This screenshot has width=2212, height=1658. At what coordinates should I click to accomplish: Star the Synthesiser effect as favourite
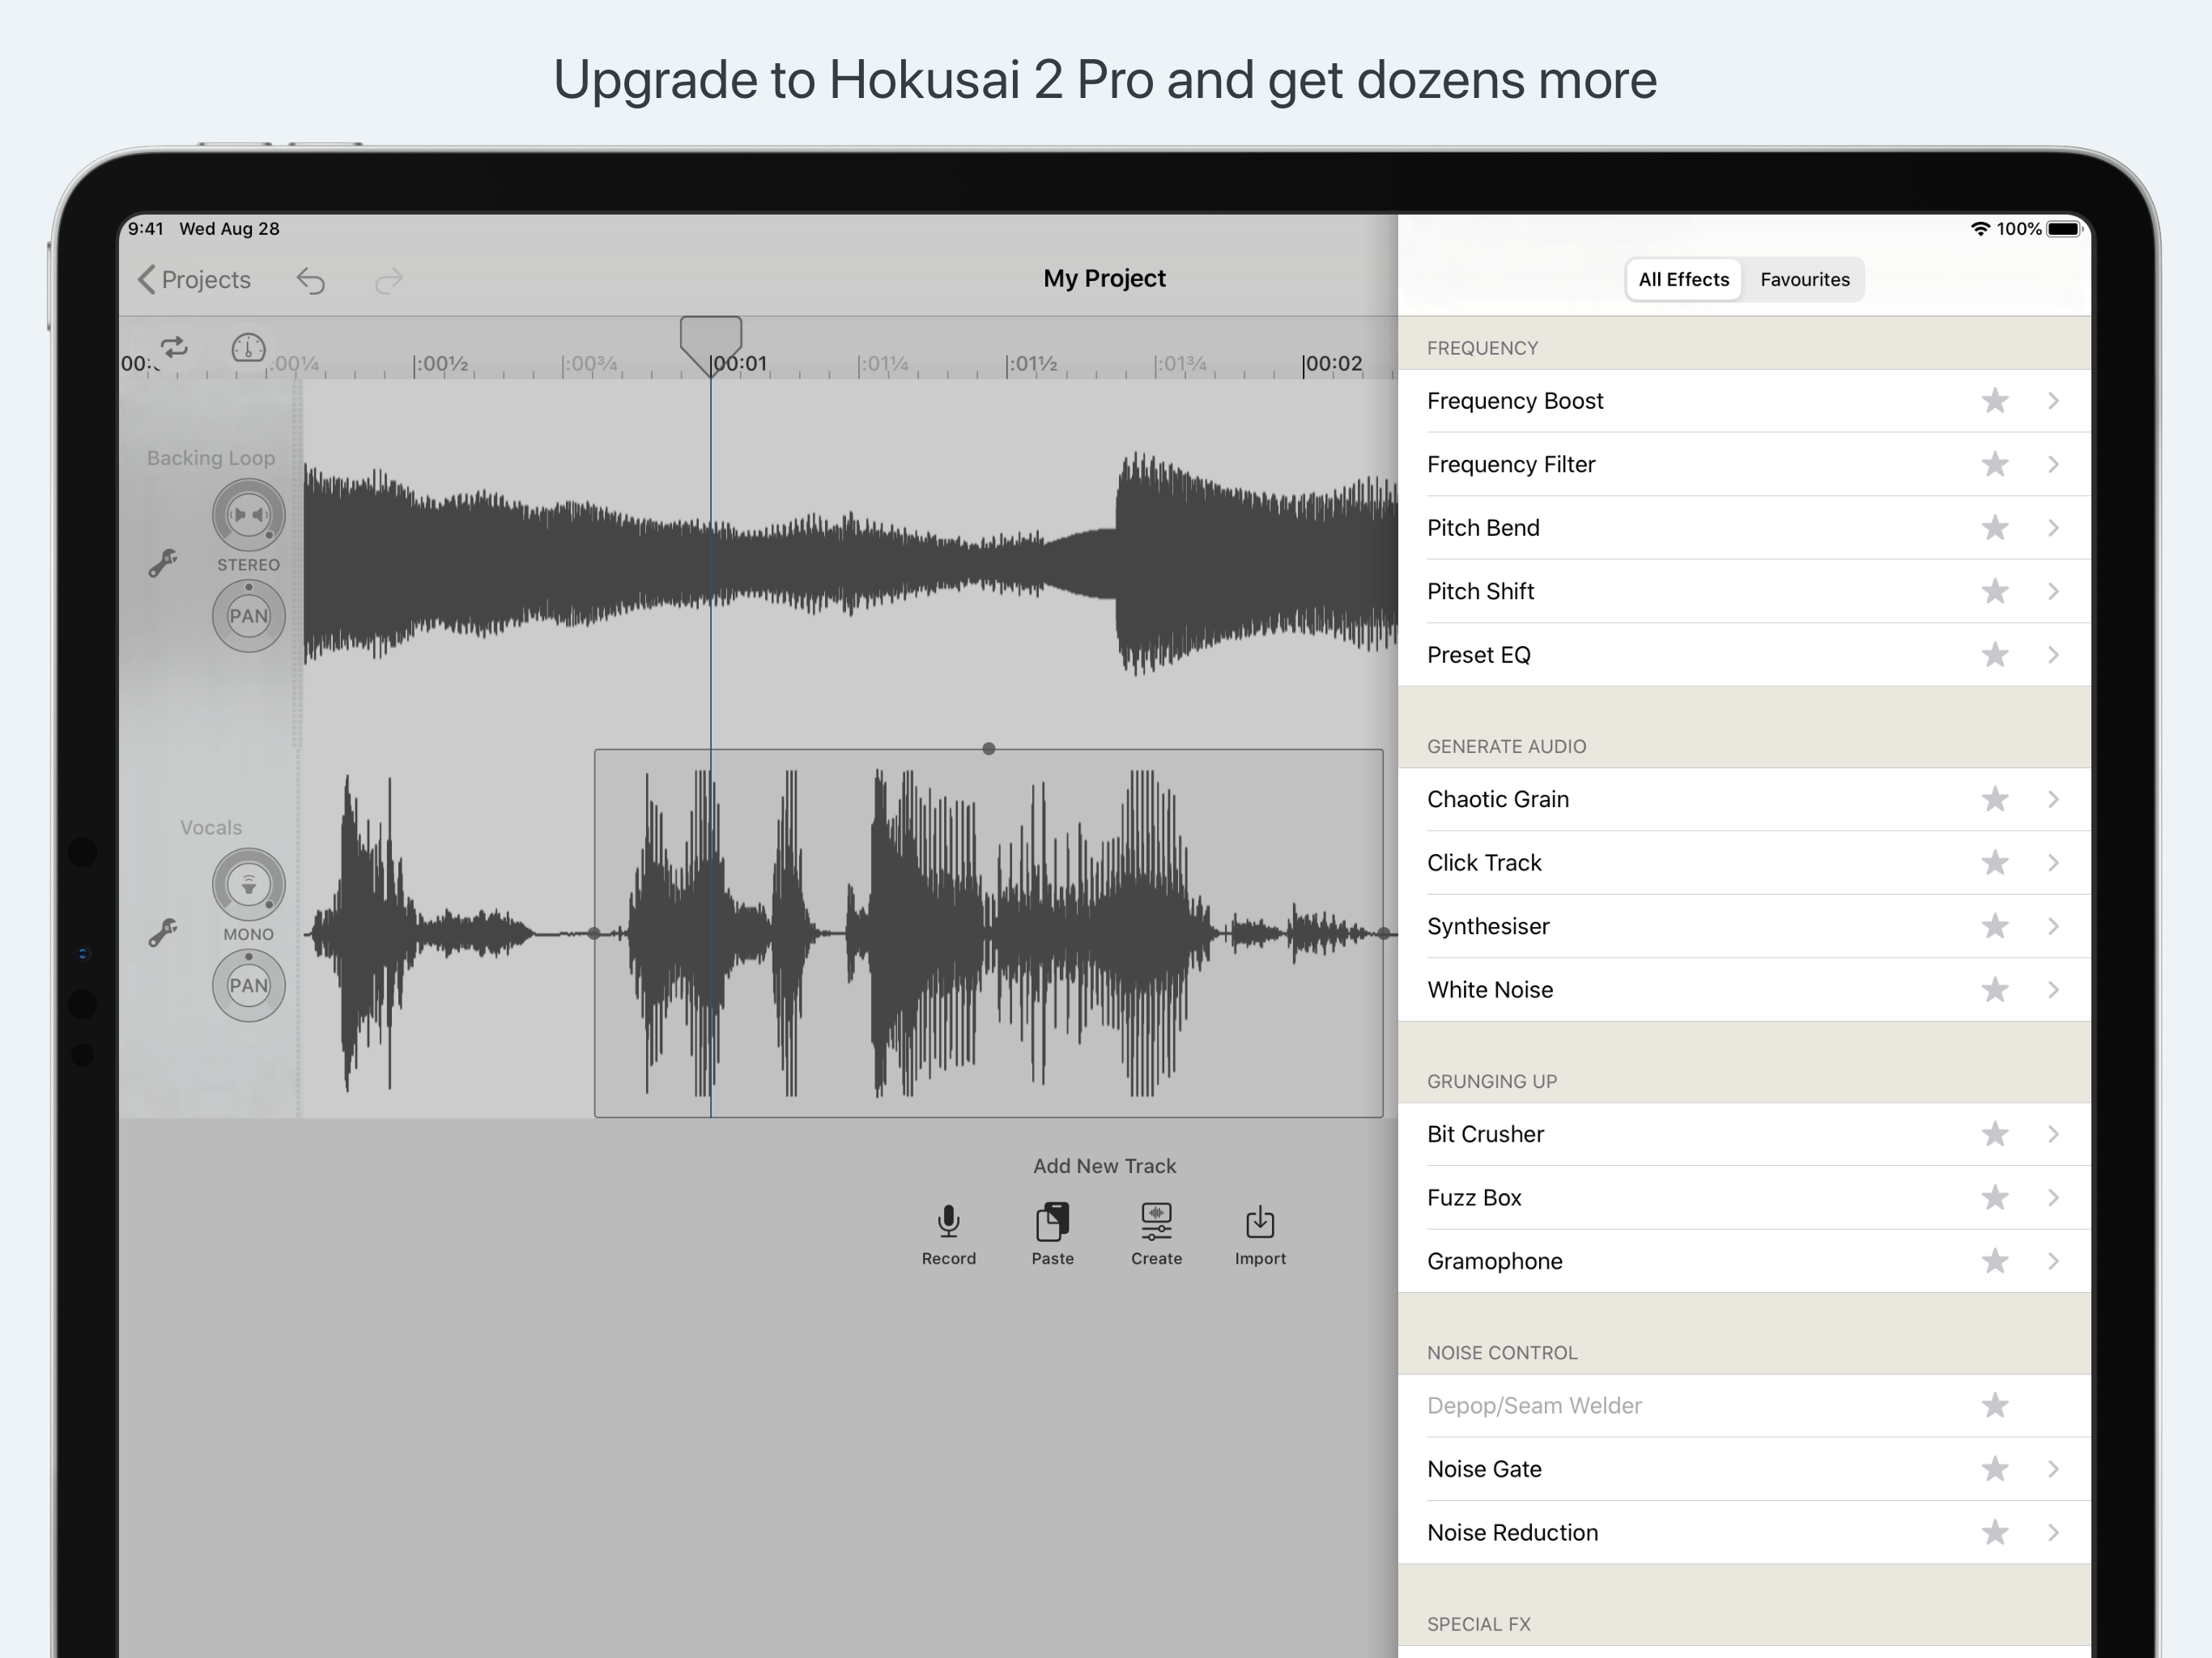pyautogui.click(x=1994, y=926)
